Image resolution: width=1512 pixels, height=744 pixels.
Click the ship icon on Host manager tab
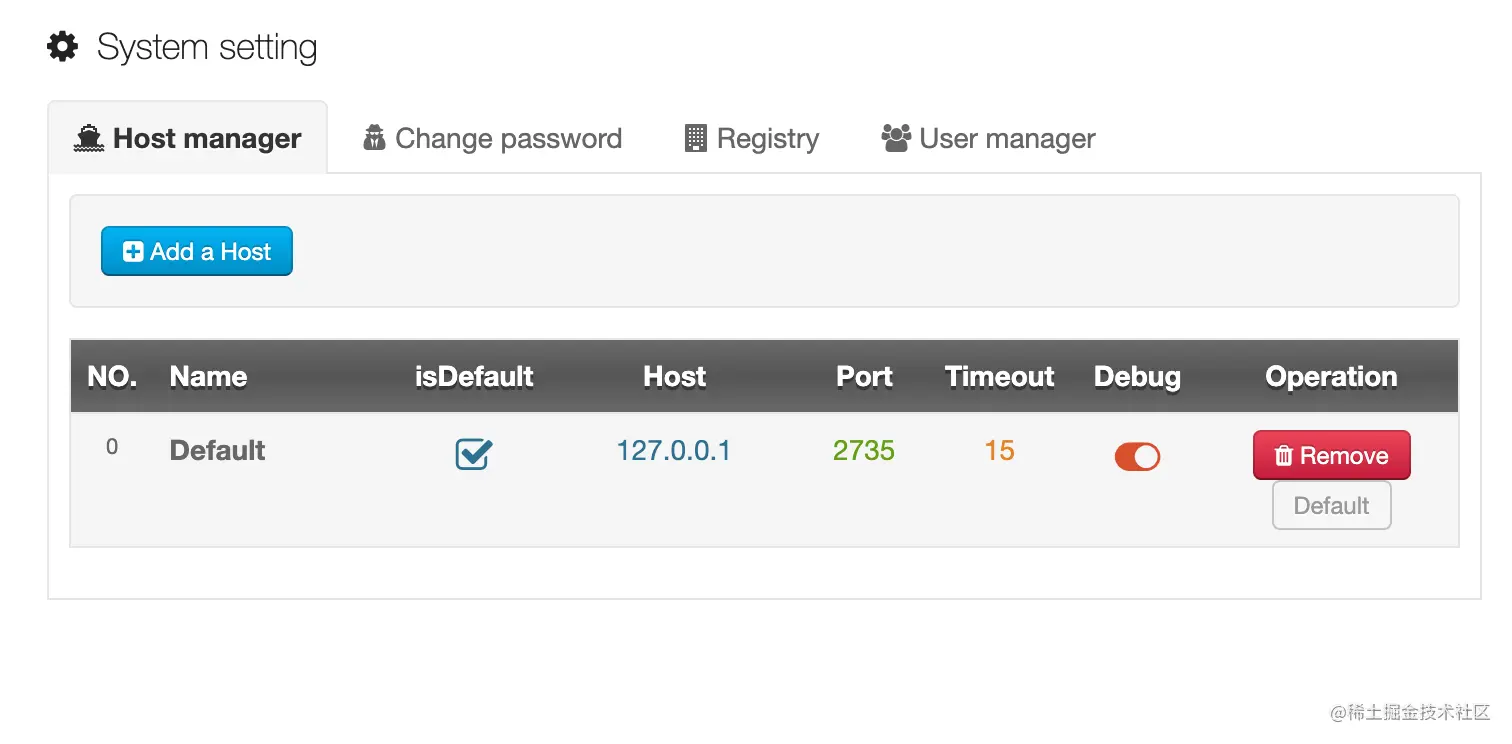tap(89, 138)
